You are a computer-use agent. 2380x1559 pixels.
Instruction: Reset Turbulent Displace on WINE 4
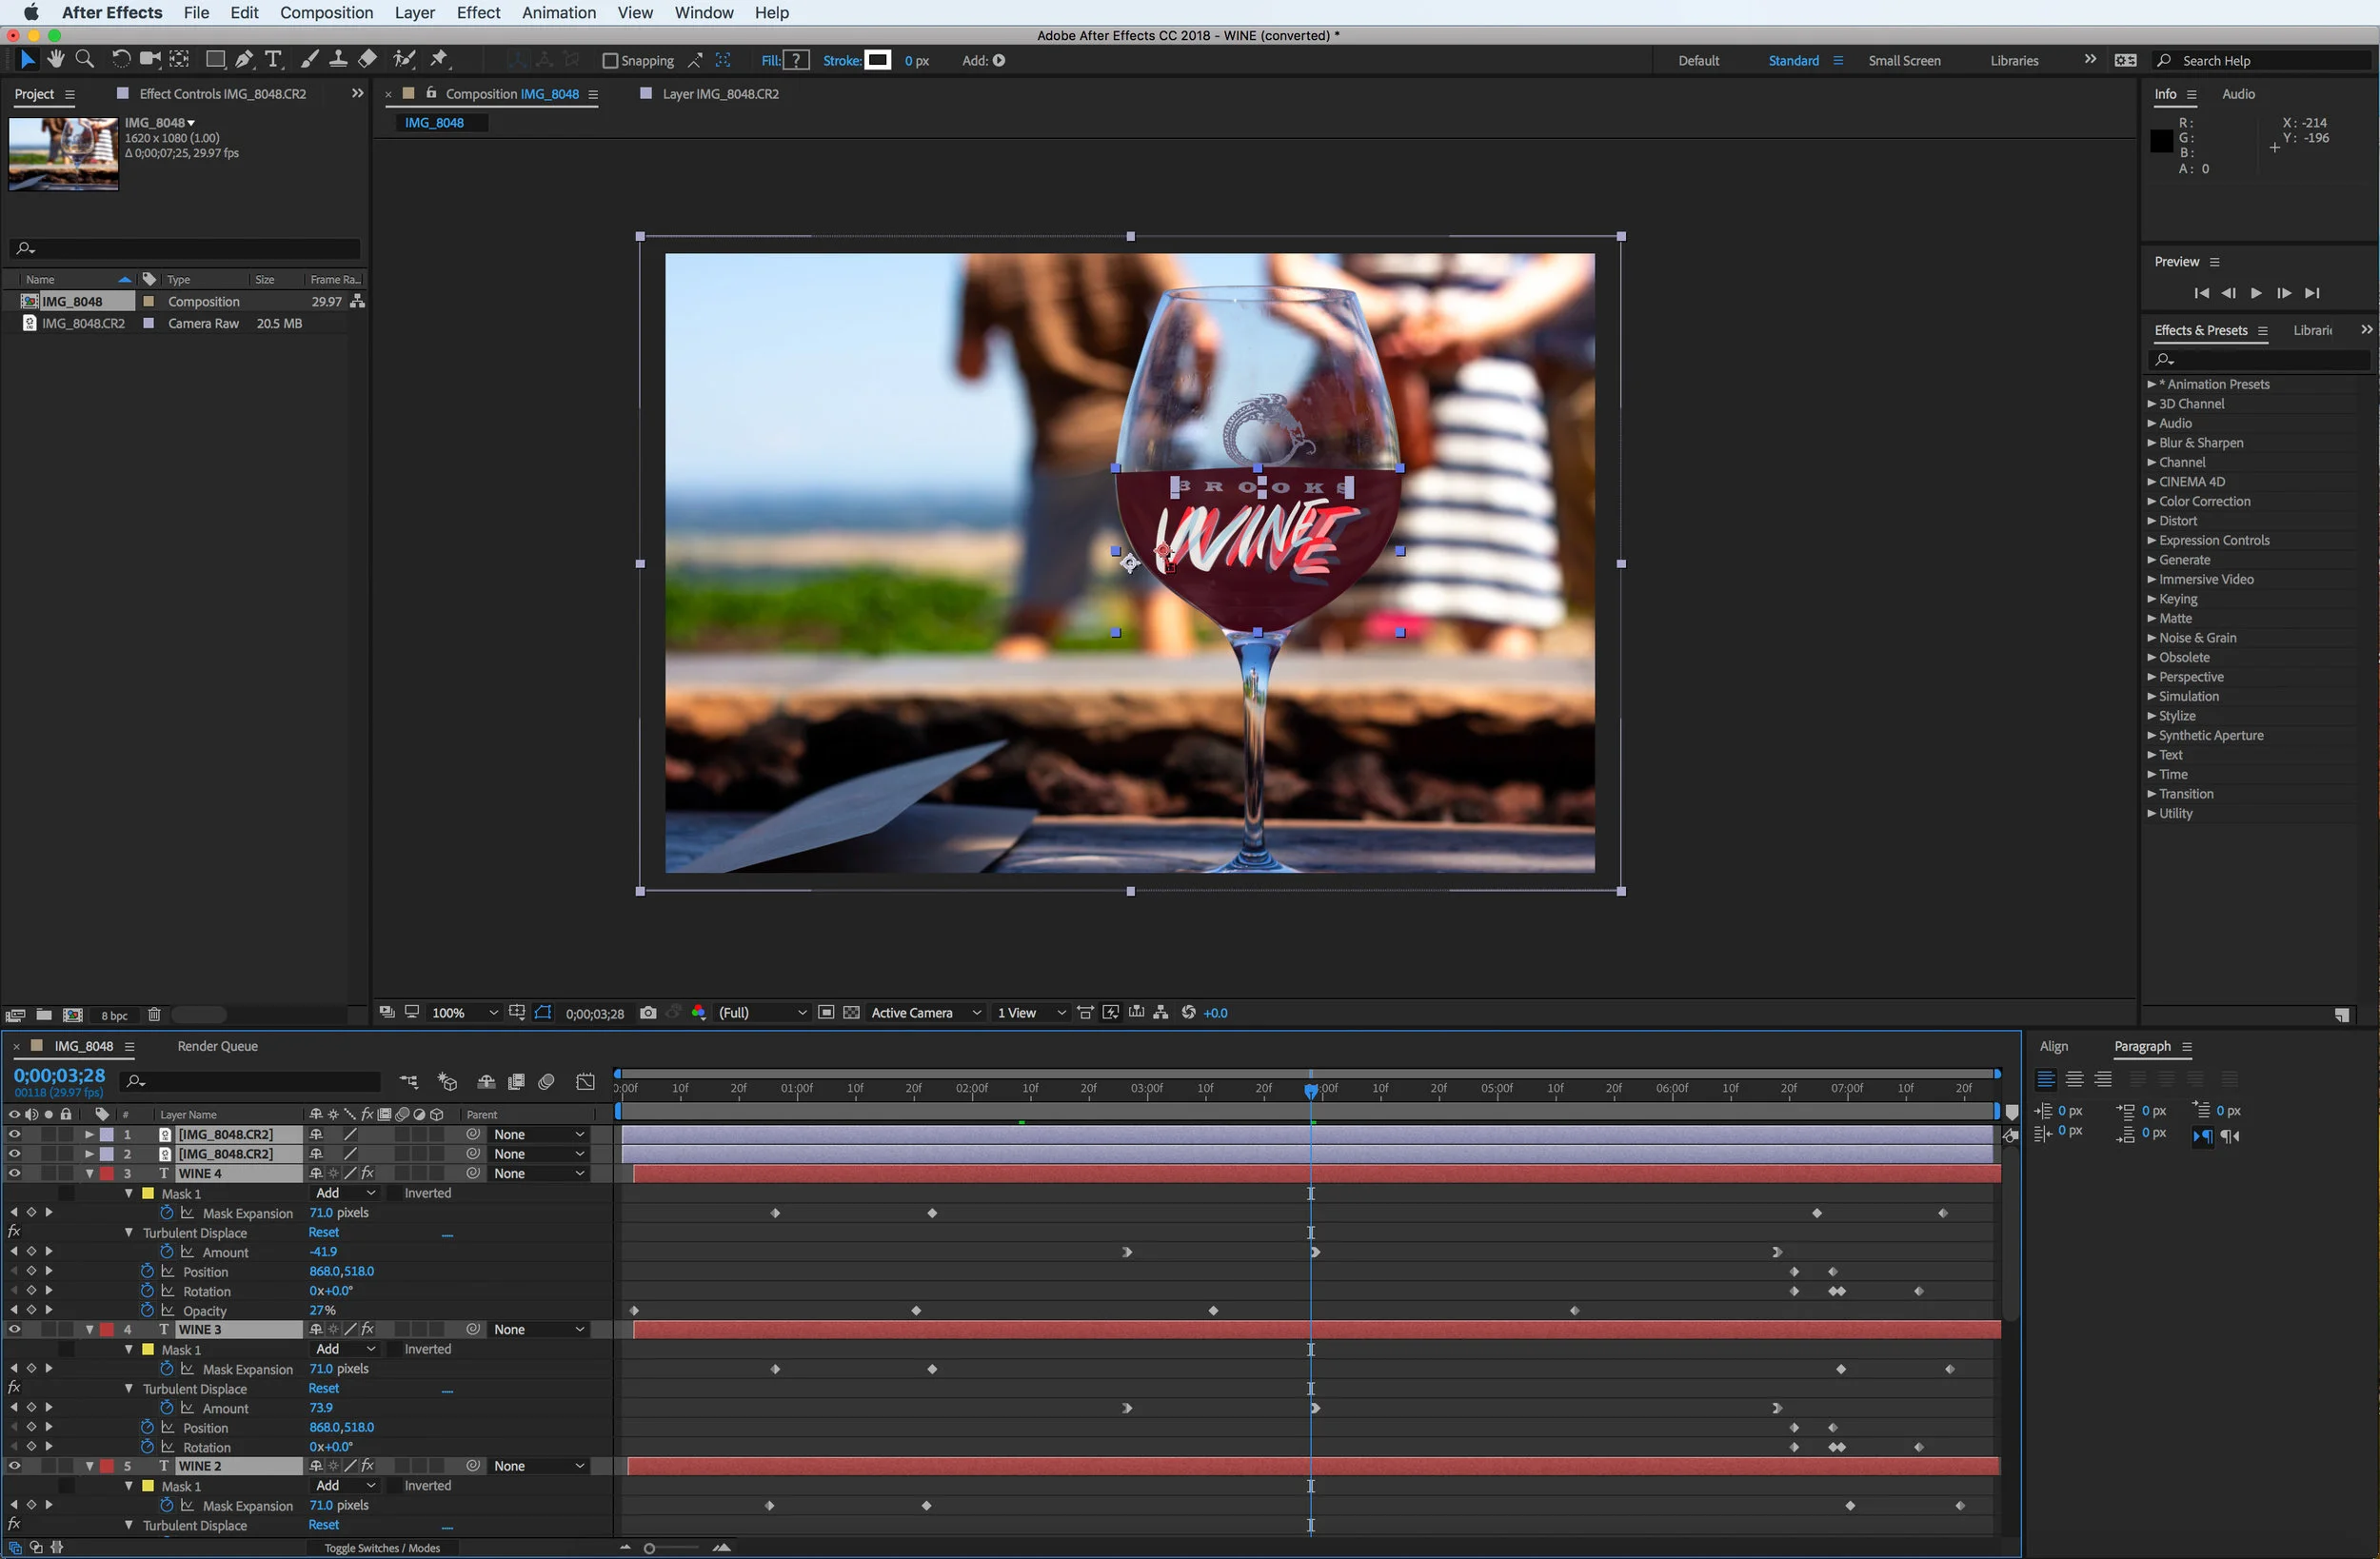323,1232
